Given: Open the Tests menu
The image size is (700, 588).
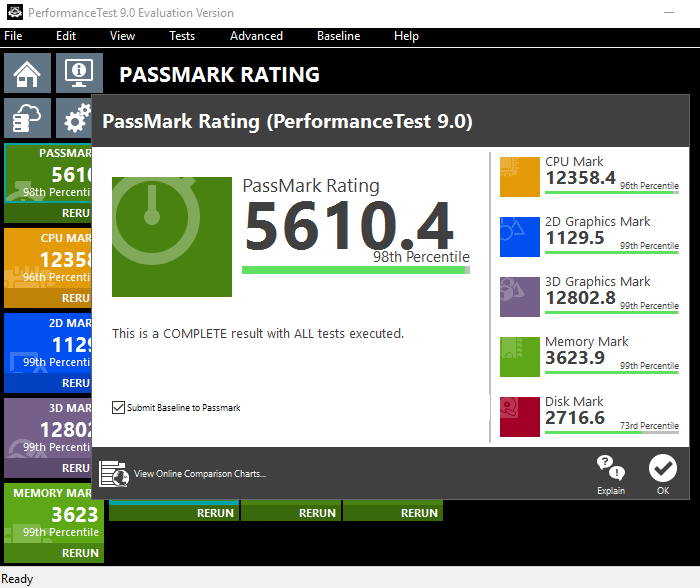Looking at the screenshot, I should pyautogui.click(x=182, y=36).
